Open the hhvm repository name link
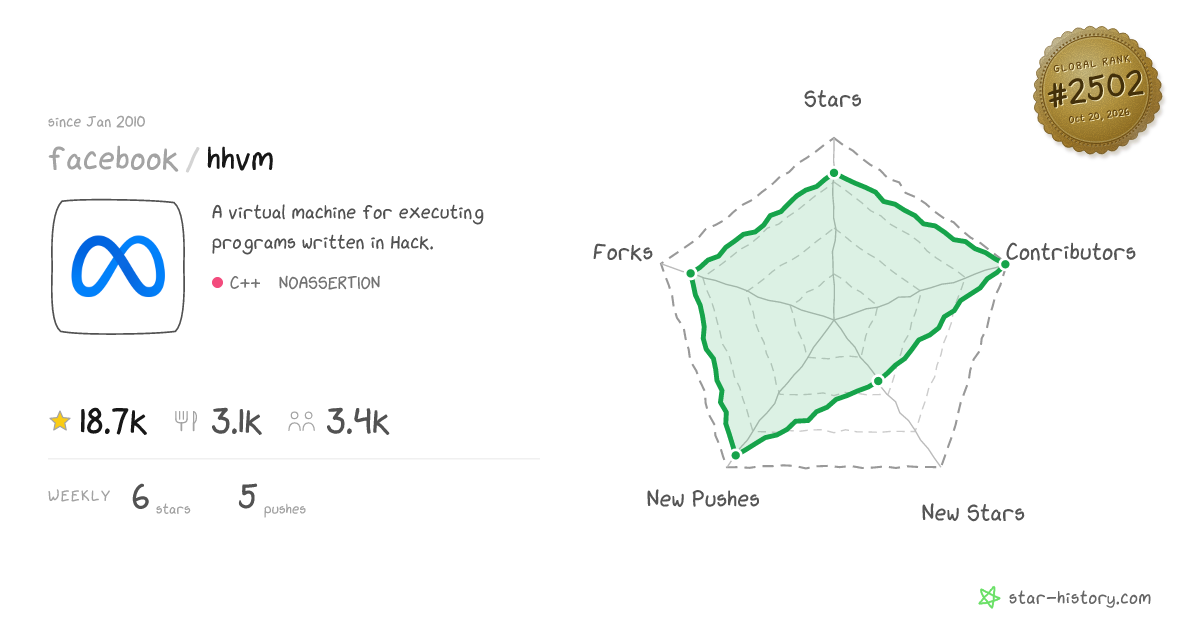Image resolution: width=1200 pixels, height=630 pixels. 240,158
